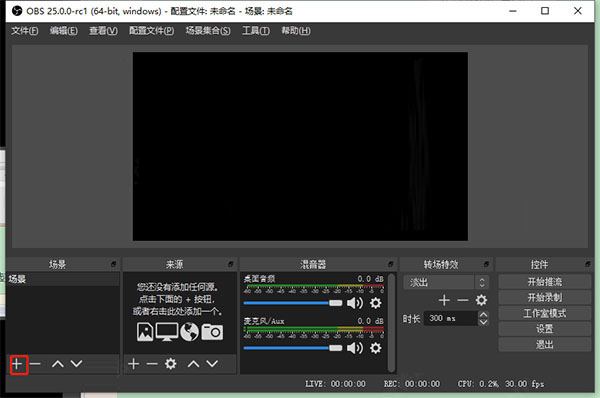The height and width of the screenshot is (398, 600).
Task: Remove the selected source in the Sources panel
Action: click(152, 364)
